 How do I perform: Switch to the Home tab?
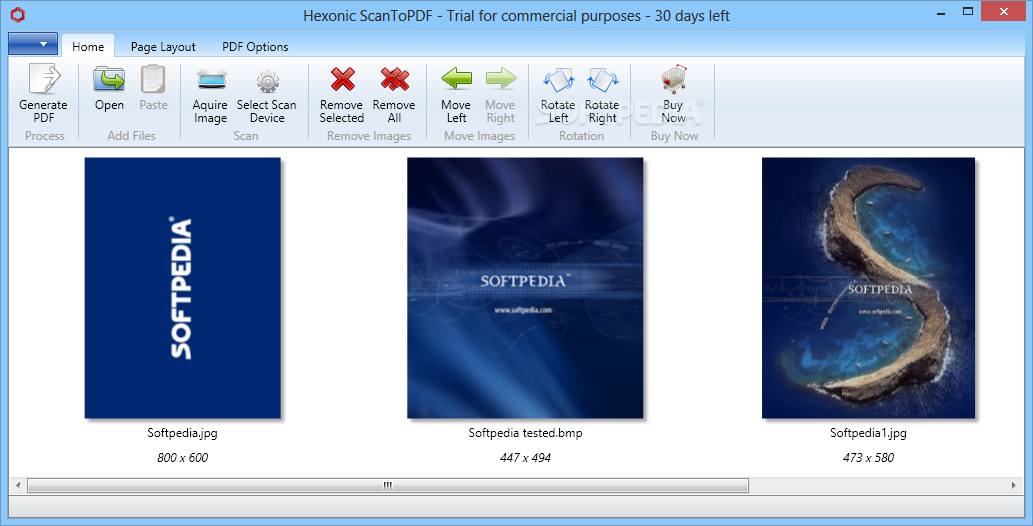point(88,46)
